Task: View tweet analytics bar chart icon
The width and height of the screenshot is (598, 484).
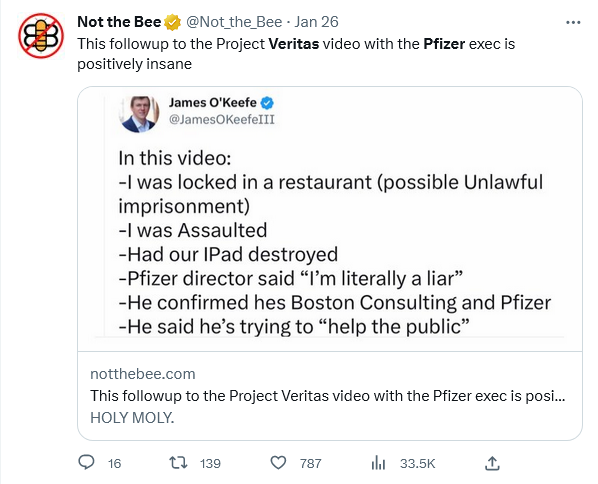Action: click(378, 463)
